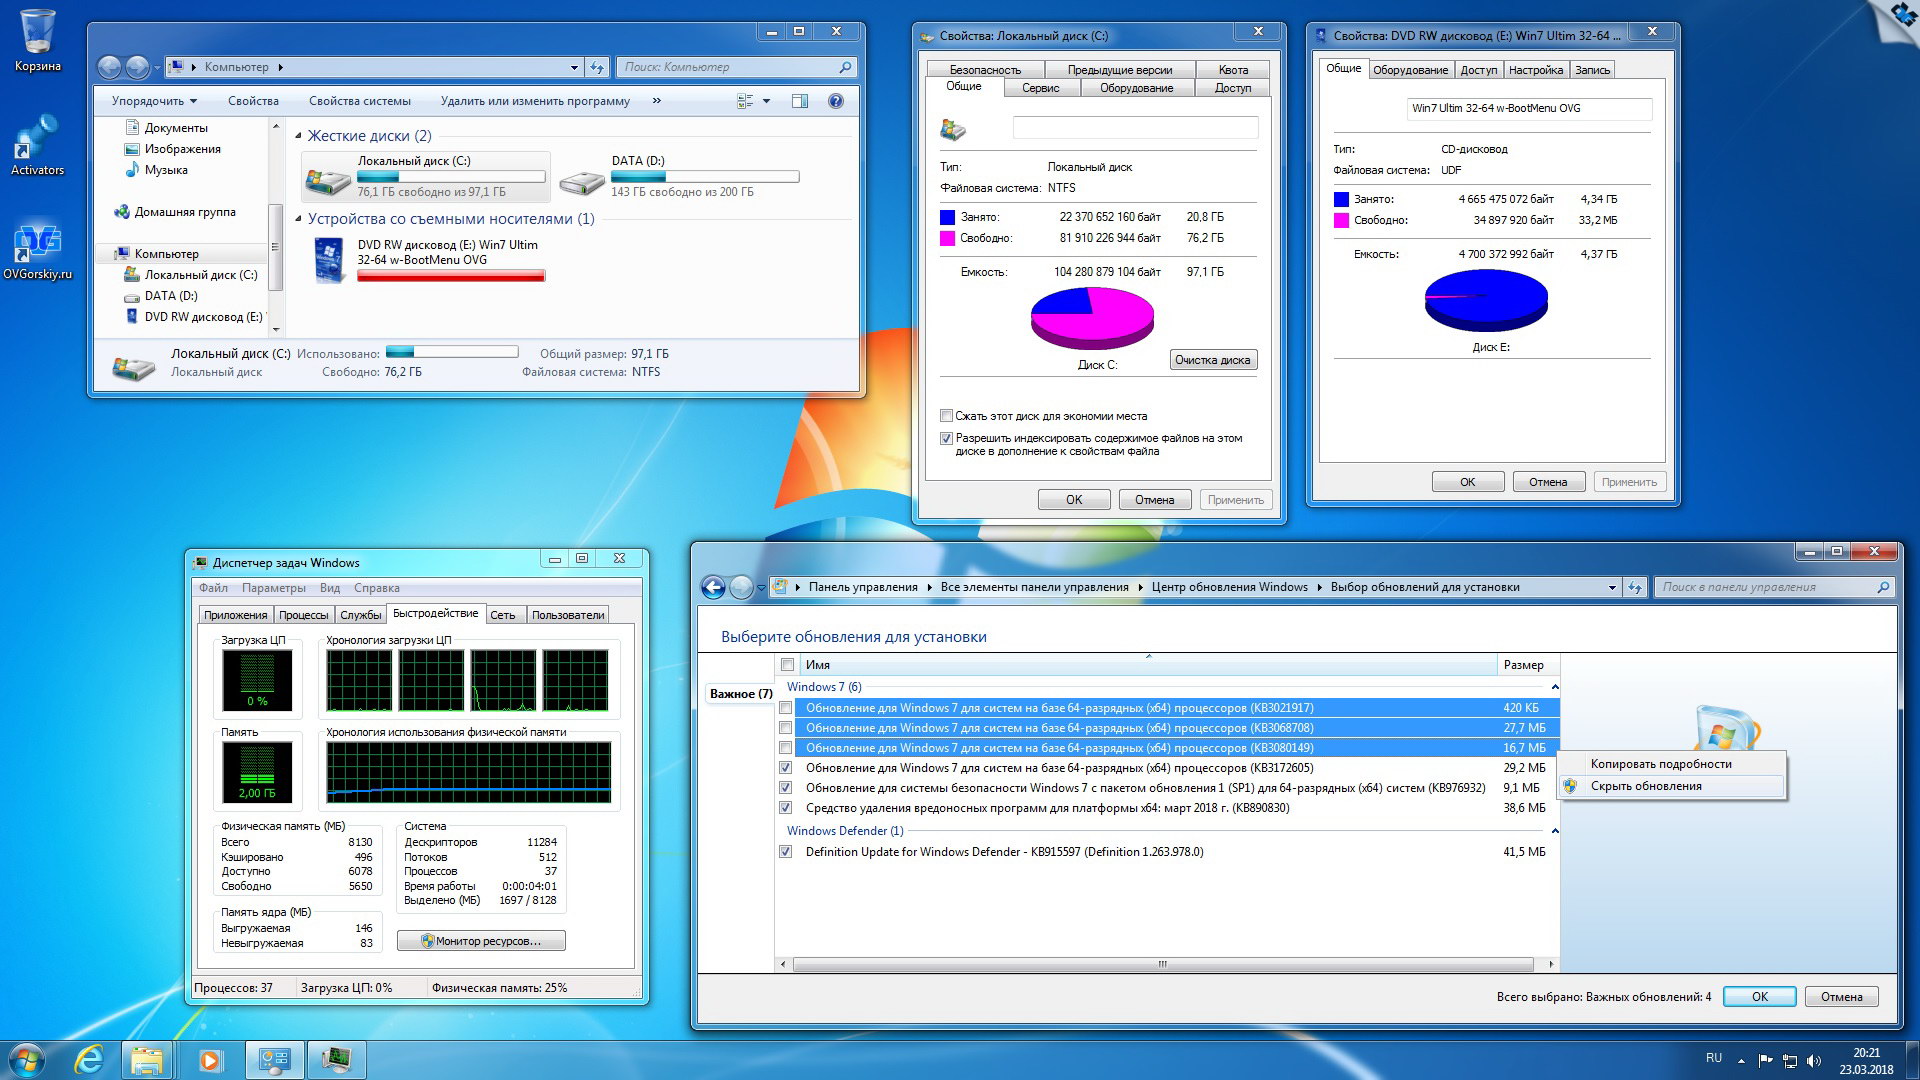
Task: Switch to the Процессы tab in Task Manager
Action: click(x=303, y=615)
